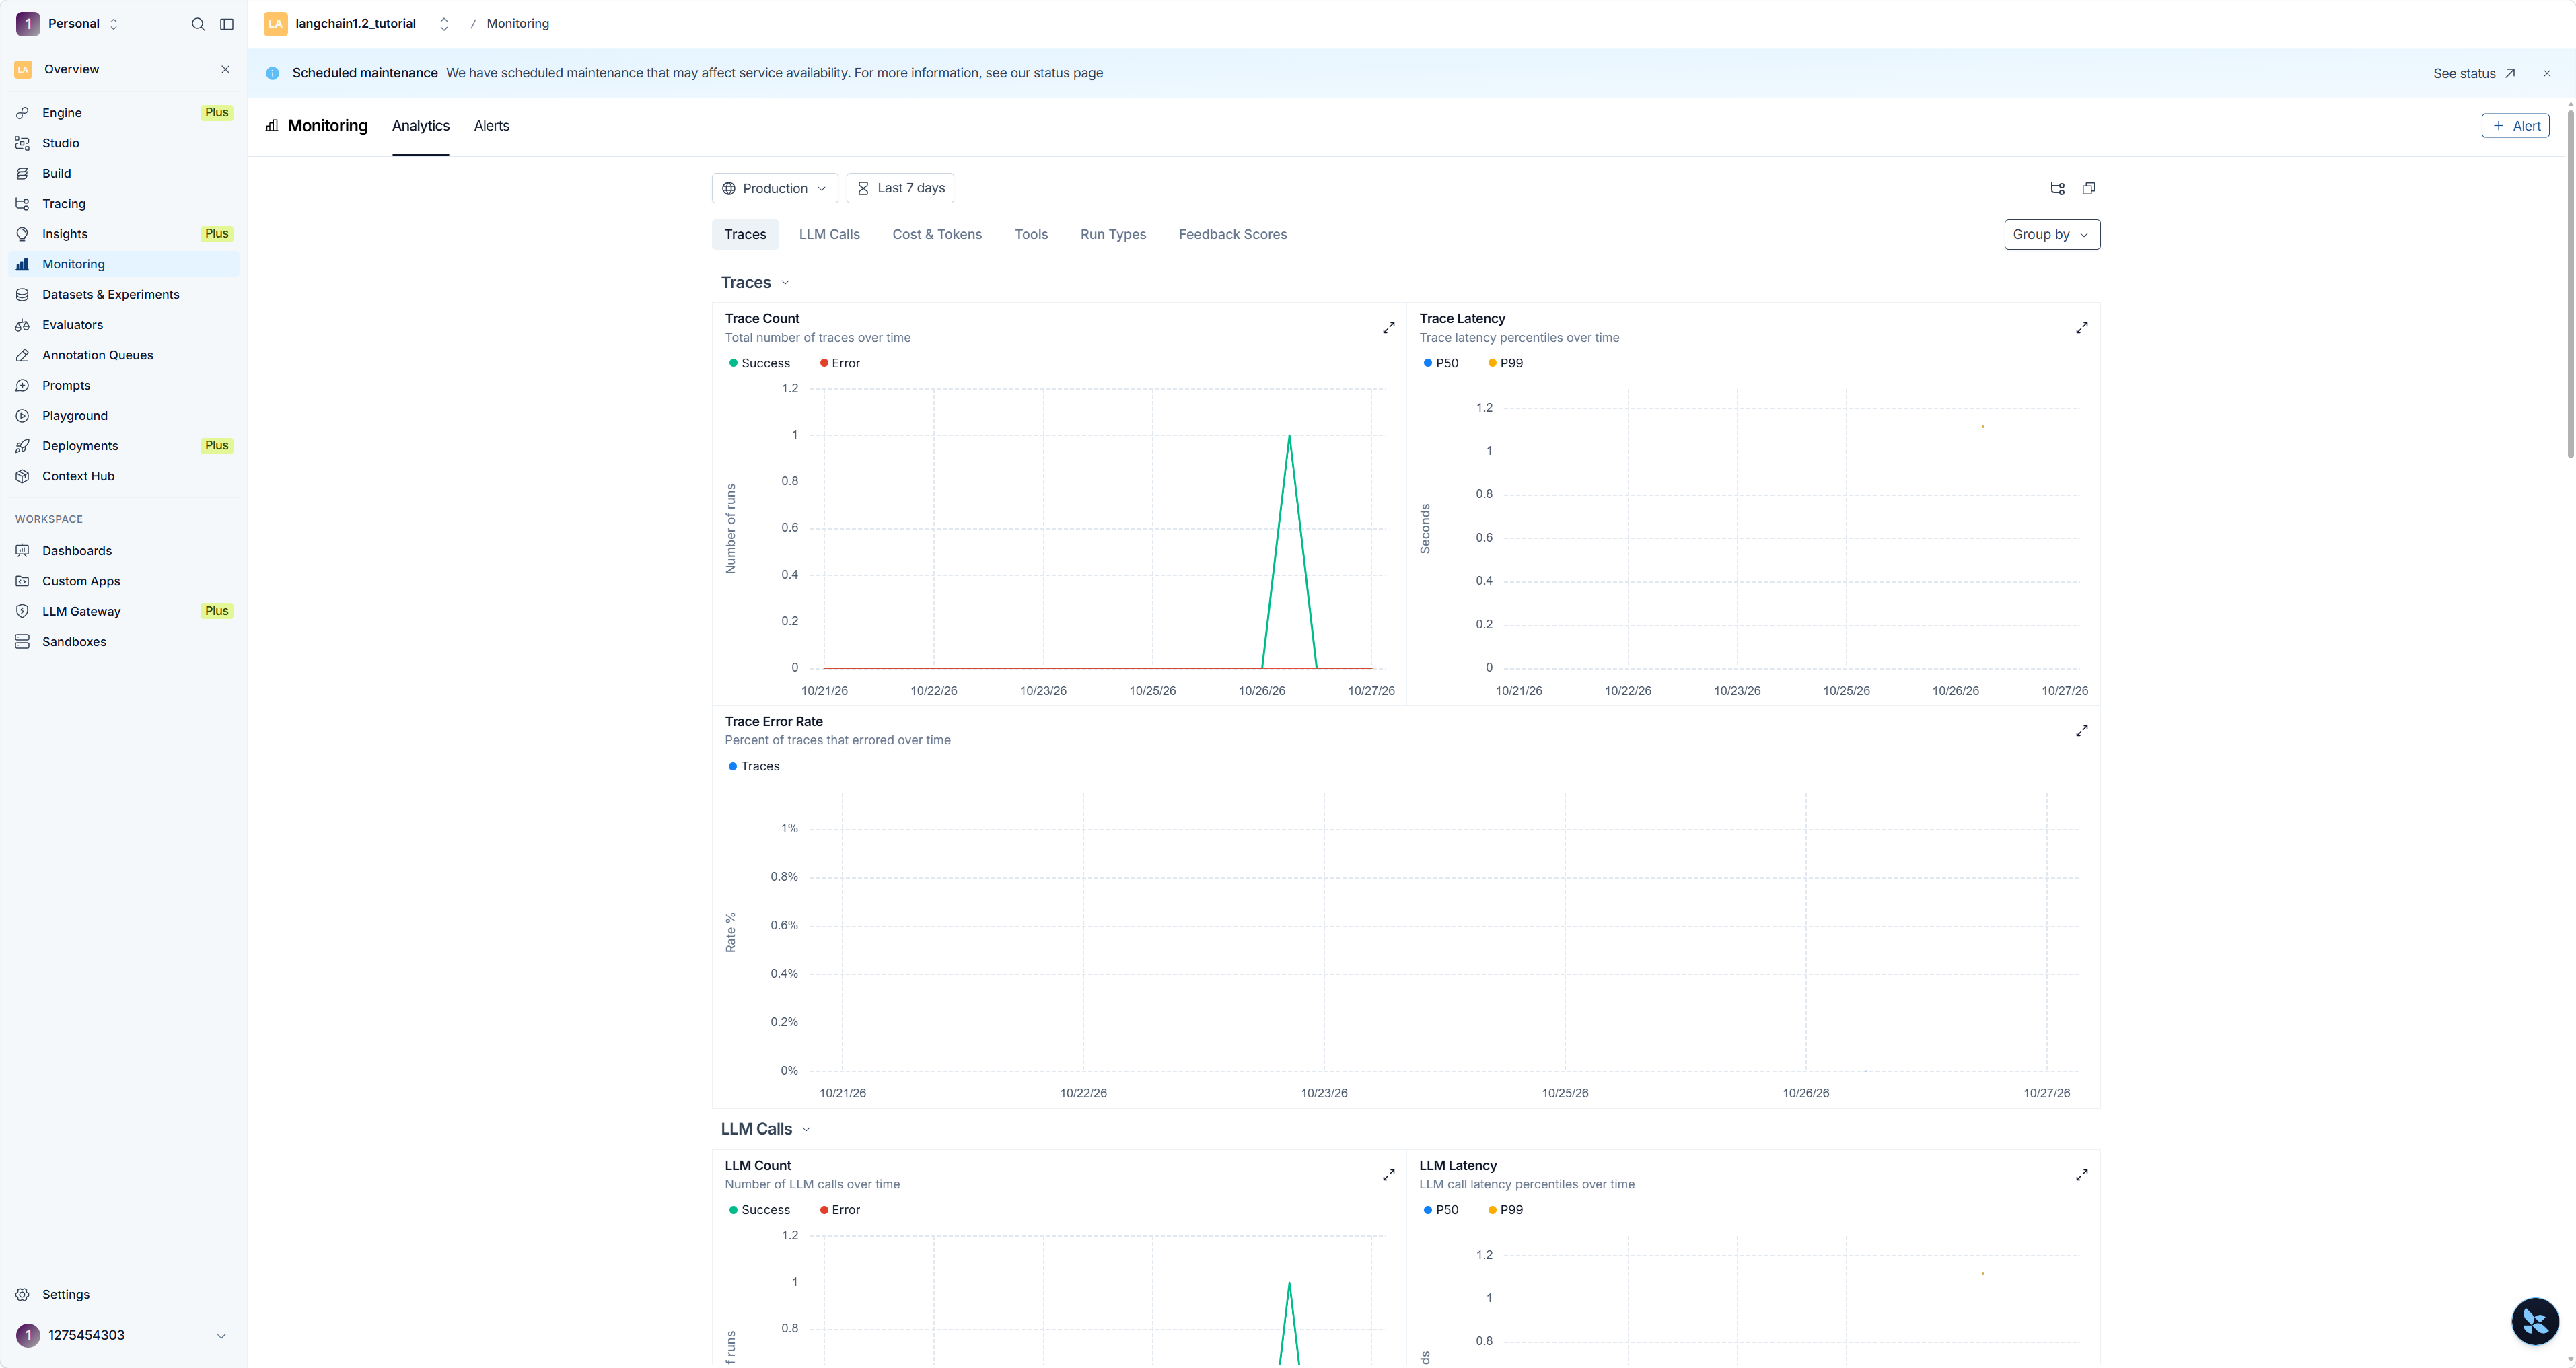2576x1368 pixels.
Task: Open Insights in the sidebar
Action: (124, 234)
